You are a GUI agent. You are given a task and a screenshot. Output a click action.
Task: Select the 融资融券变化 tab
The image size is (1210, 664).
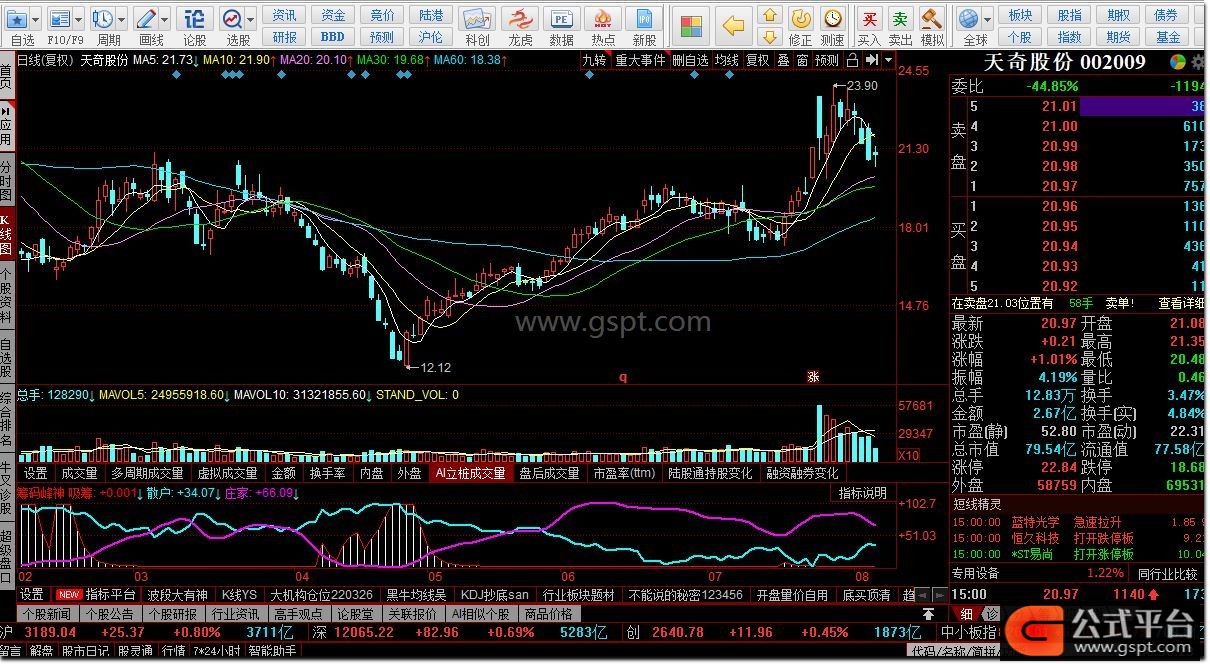(802, 473)
